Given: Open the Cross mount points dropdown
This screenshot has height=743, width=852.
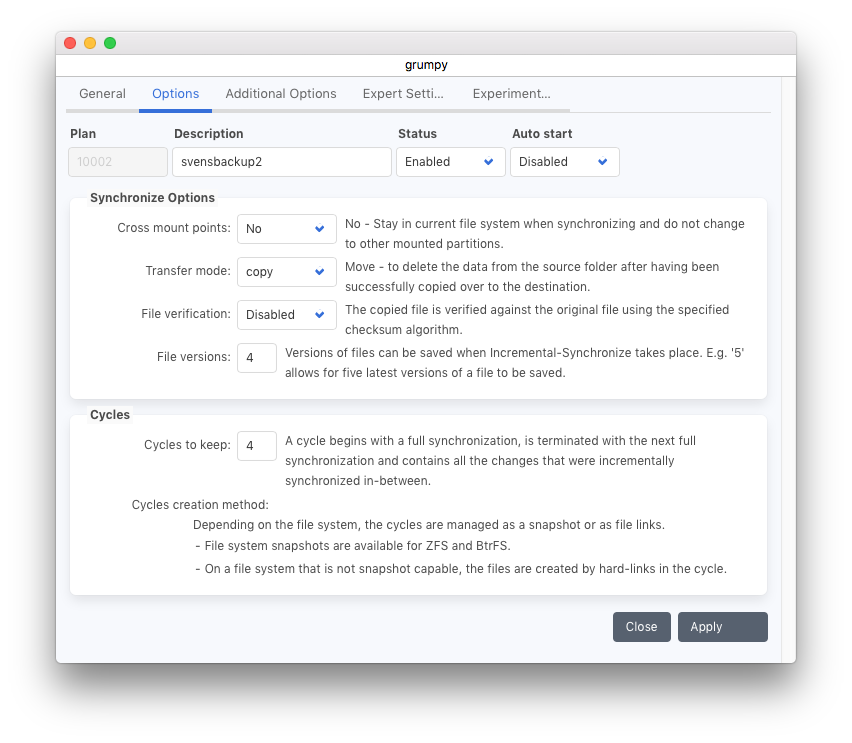Looking at the screenshot, I should click(286, 229).
